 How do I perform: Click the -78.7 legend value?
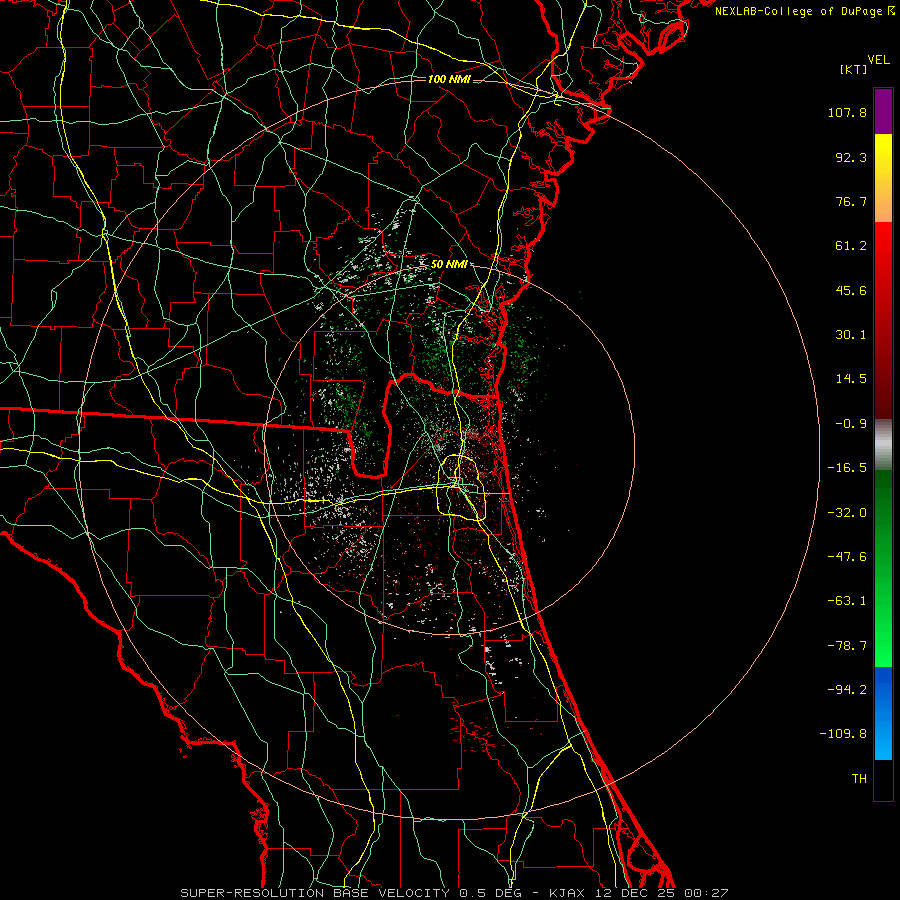pyautogui.click(x=847, y=646)
